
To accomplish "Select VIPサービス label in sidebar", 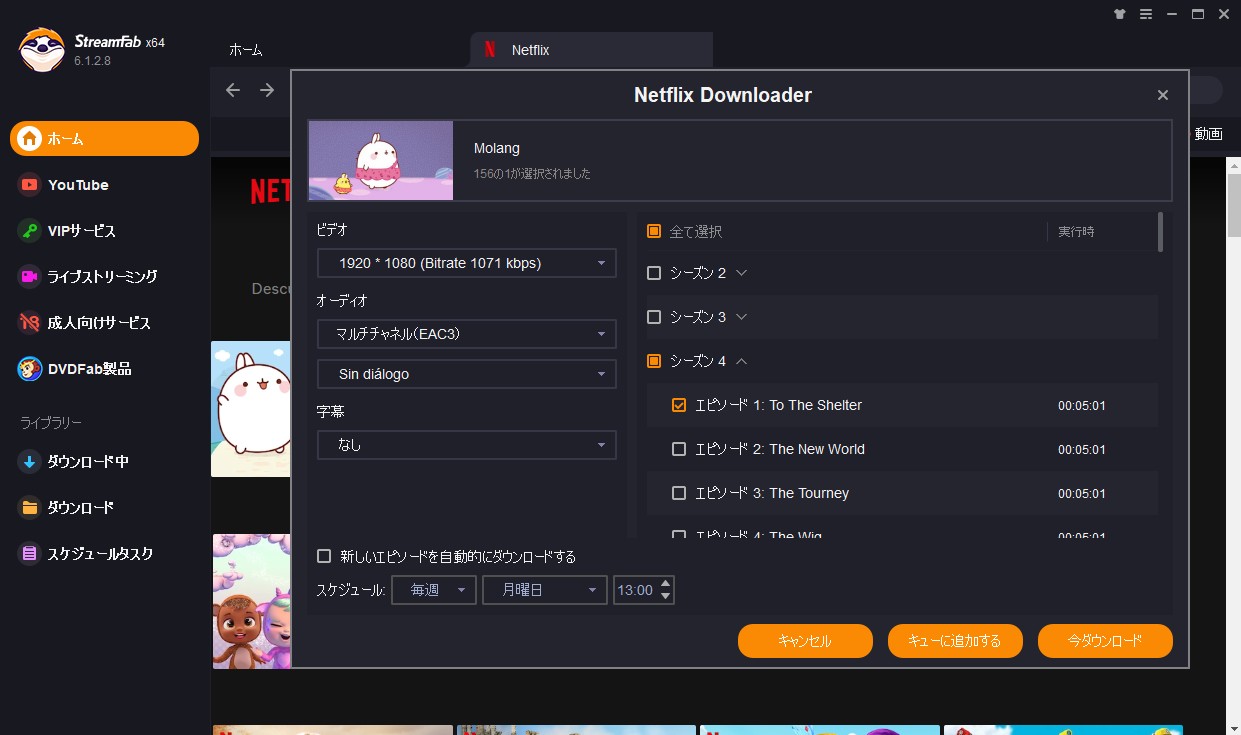I will tap(82, 231).
